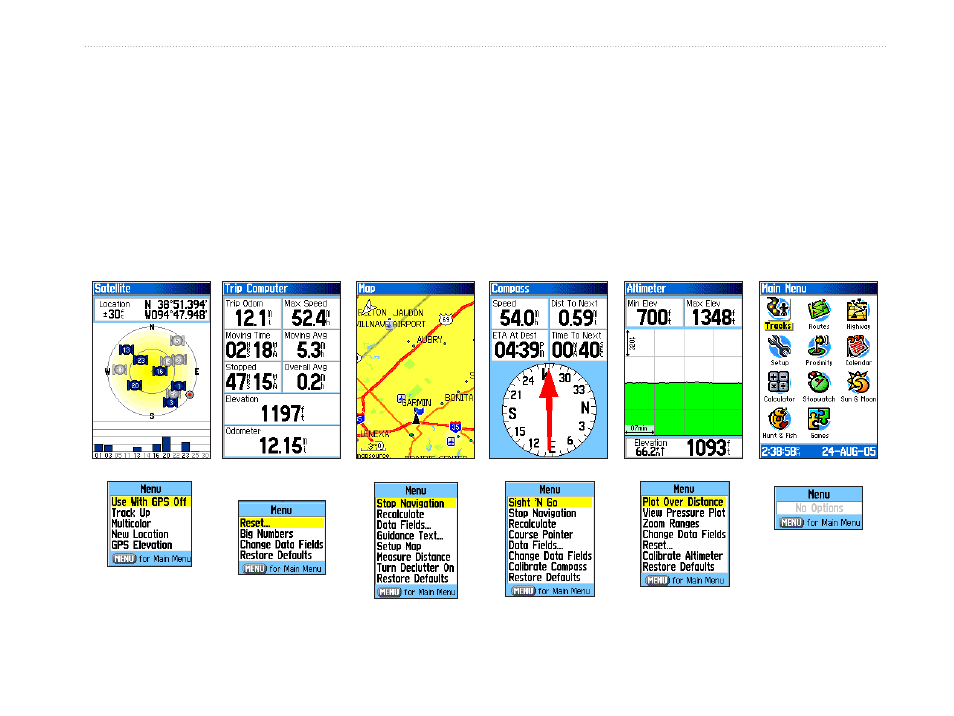The width and height of the screenshot is (954, 716).
Task: Open the Games puzzle icon
Action: (x=819, y=419)
